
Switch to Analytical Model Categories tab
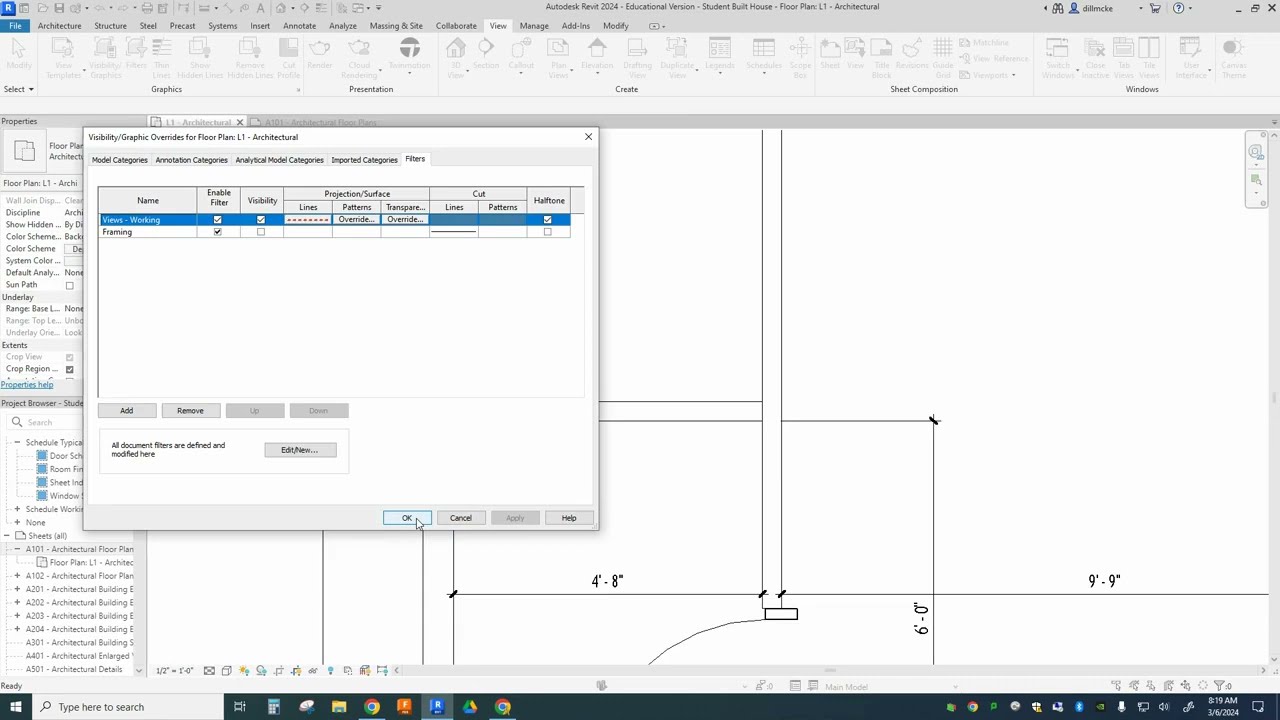click(279, 160)
